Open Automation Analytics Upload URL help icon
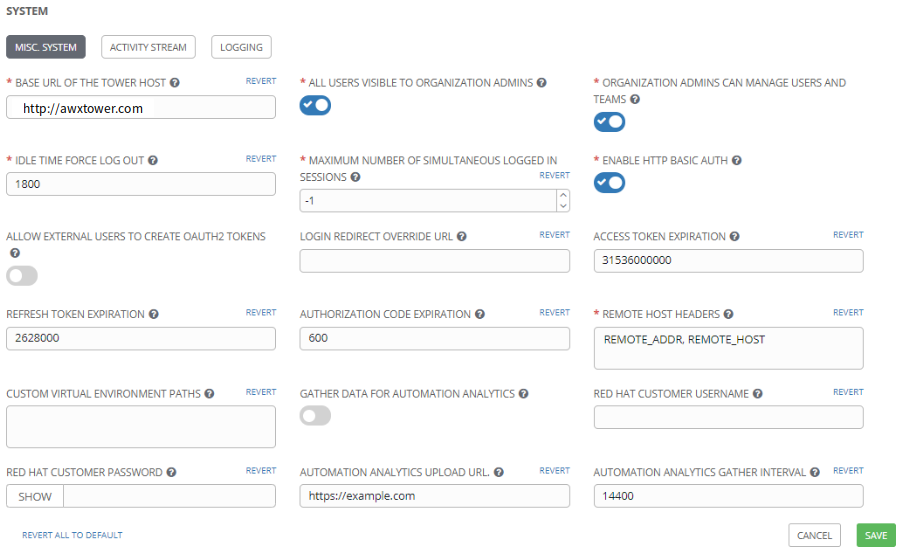903x554 pixels. [499, 472]
